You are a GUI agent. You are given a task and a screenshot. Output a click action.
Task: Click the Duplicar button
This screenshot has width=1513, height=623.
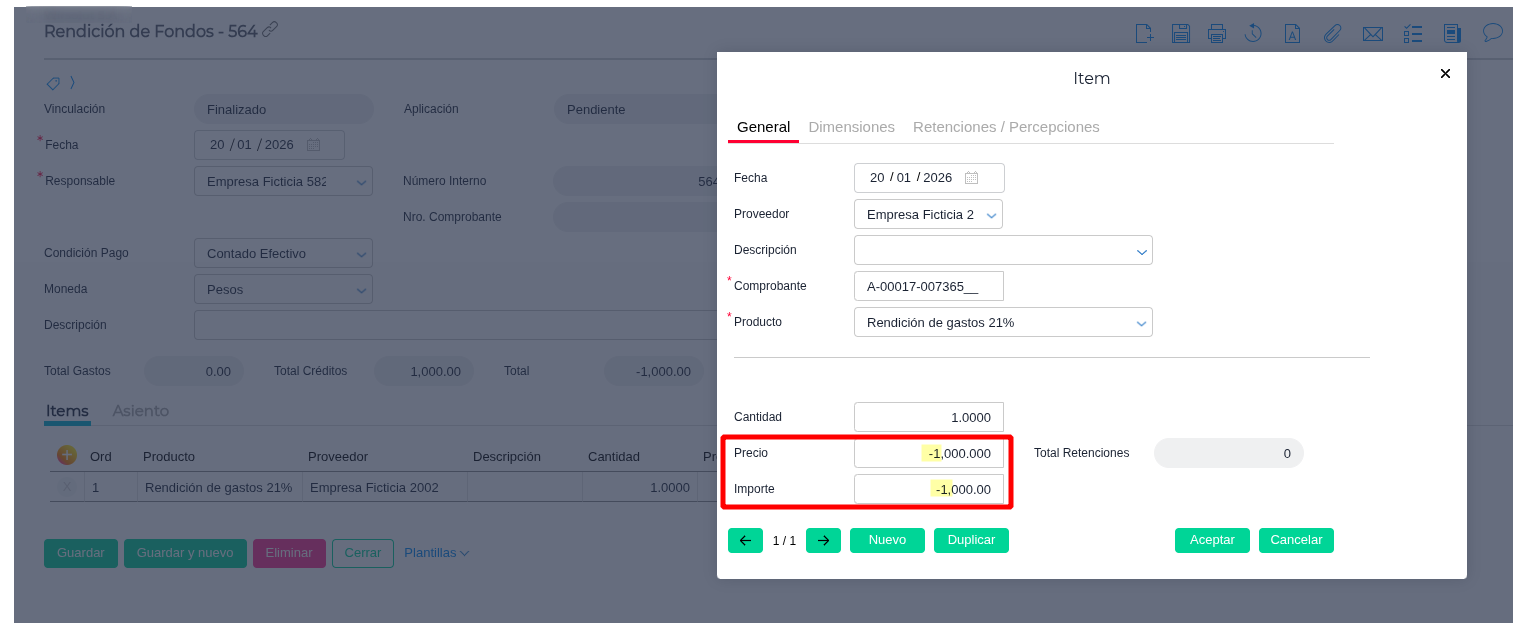pos(971,540)
